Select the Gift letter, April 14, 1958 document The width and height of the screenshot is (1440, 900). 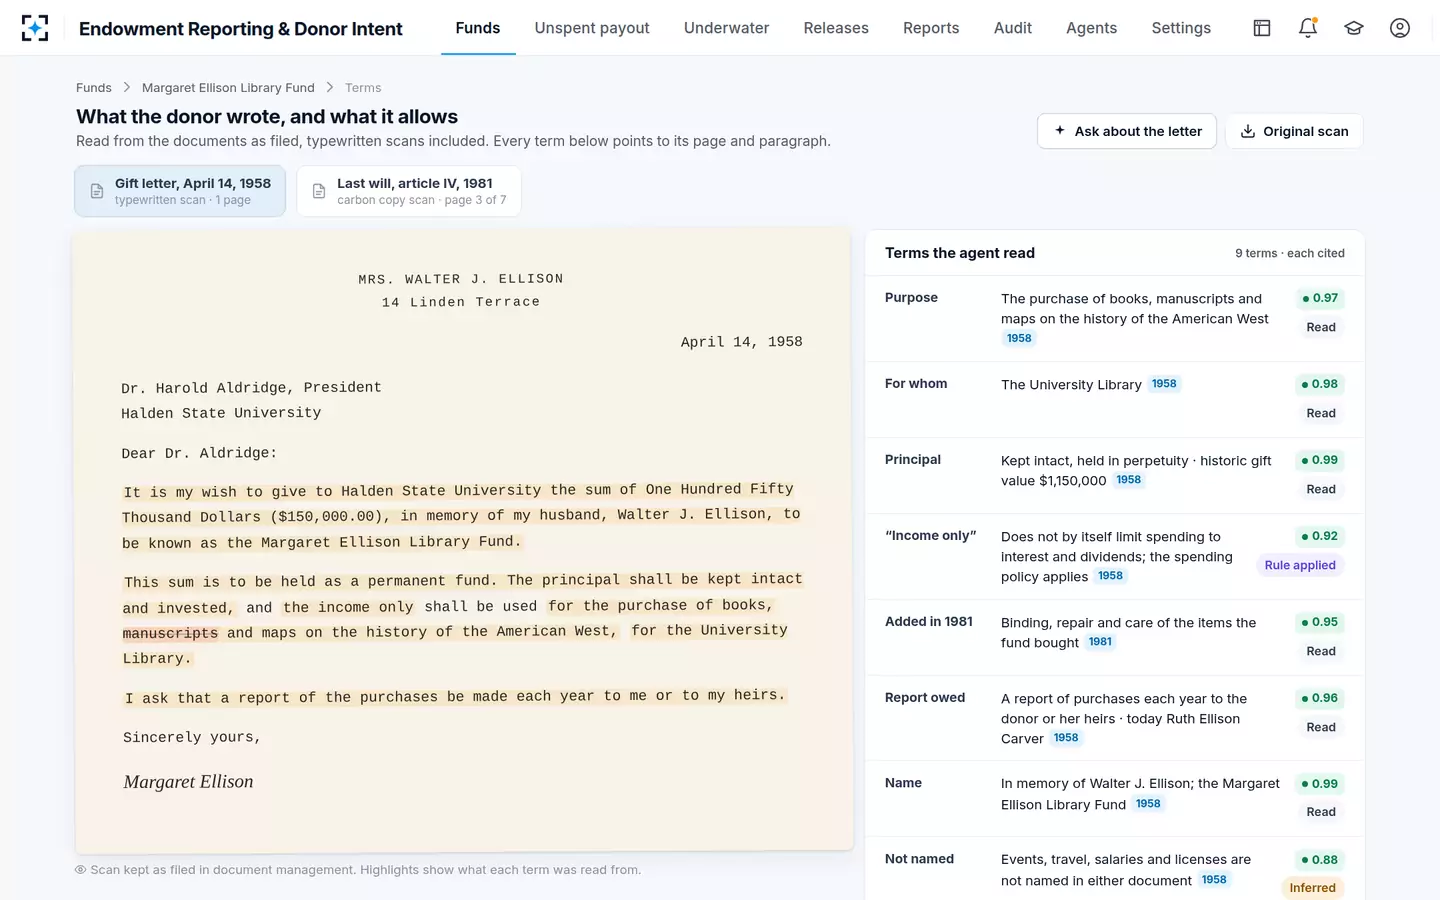click(180, 191)
